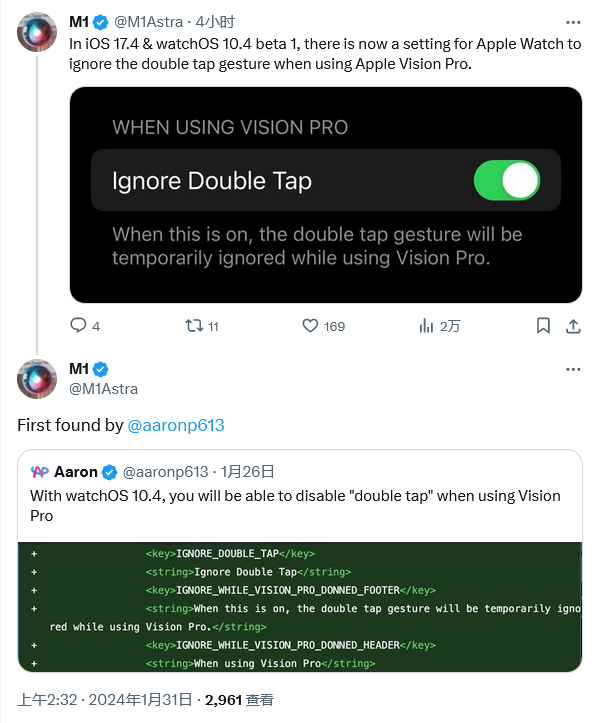Click verified badge next to Aaron
The image size is (598, 723).
[x=109, y=472]
